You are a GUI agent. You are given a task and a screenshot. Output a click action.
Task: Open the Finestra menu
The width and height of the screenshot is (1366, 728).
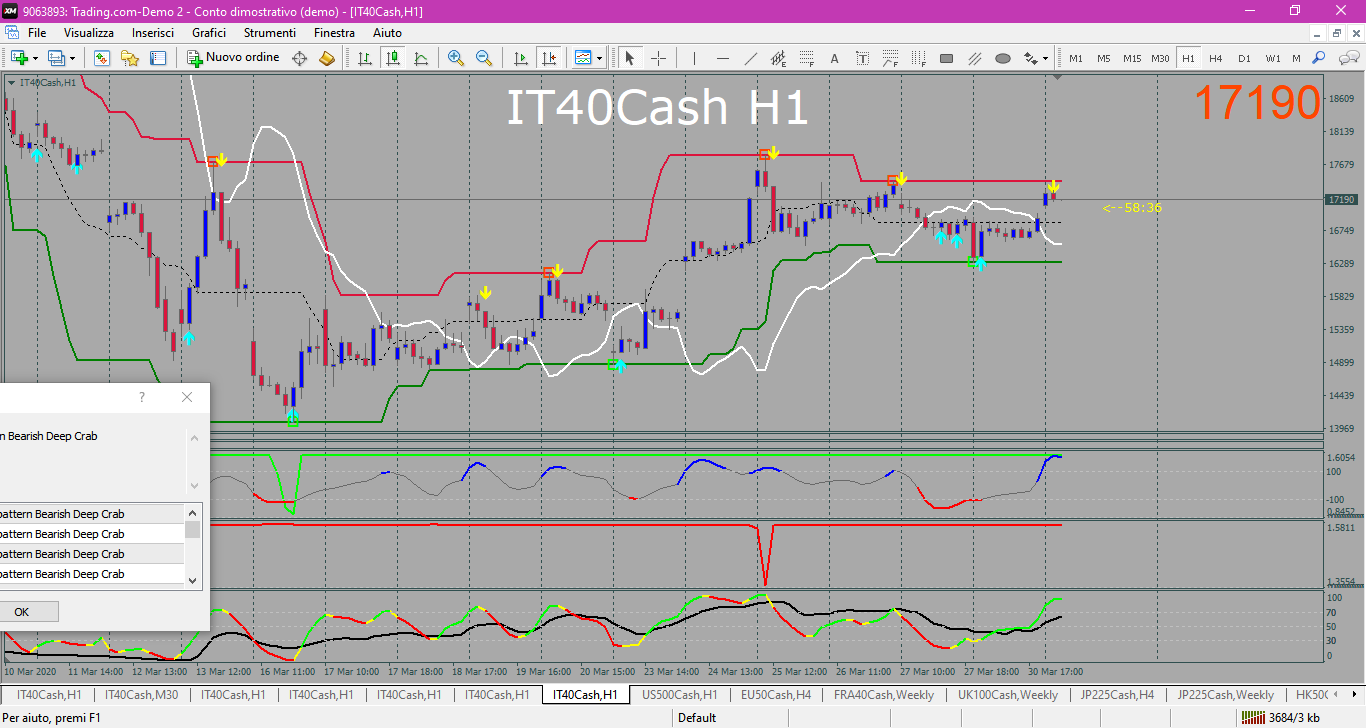(334, 33)
